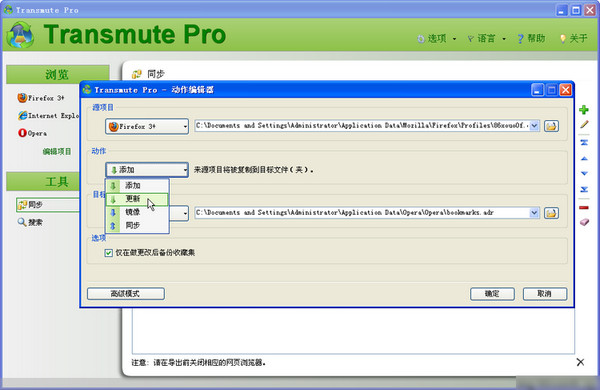
Task: Open the 语言 menu in header
Action: click(x=486, y=38)
